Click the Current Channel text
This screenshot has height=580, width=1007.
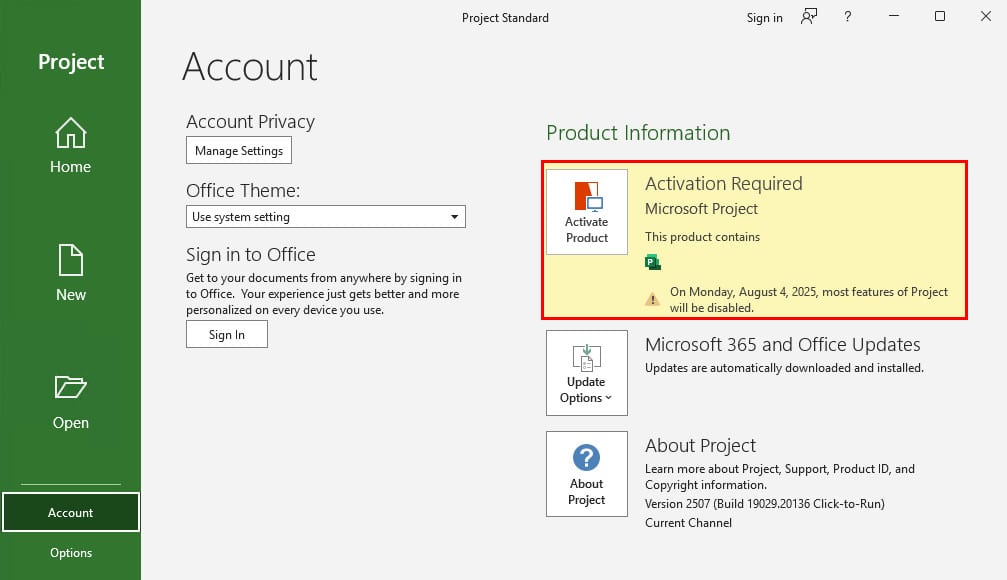pos(688,523)
